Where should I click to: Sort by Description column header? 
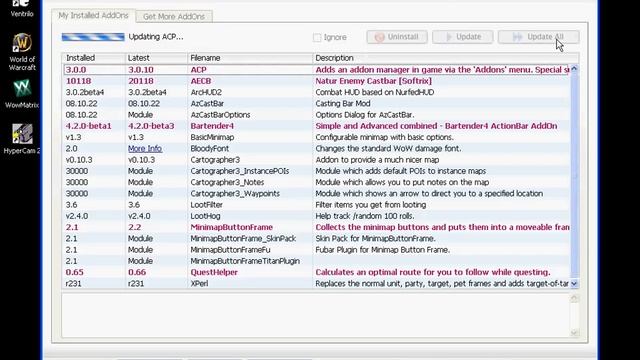coord(445,58)
